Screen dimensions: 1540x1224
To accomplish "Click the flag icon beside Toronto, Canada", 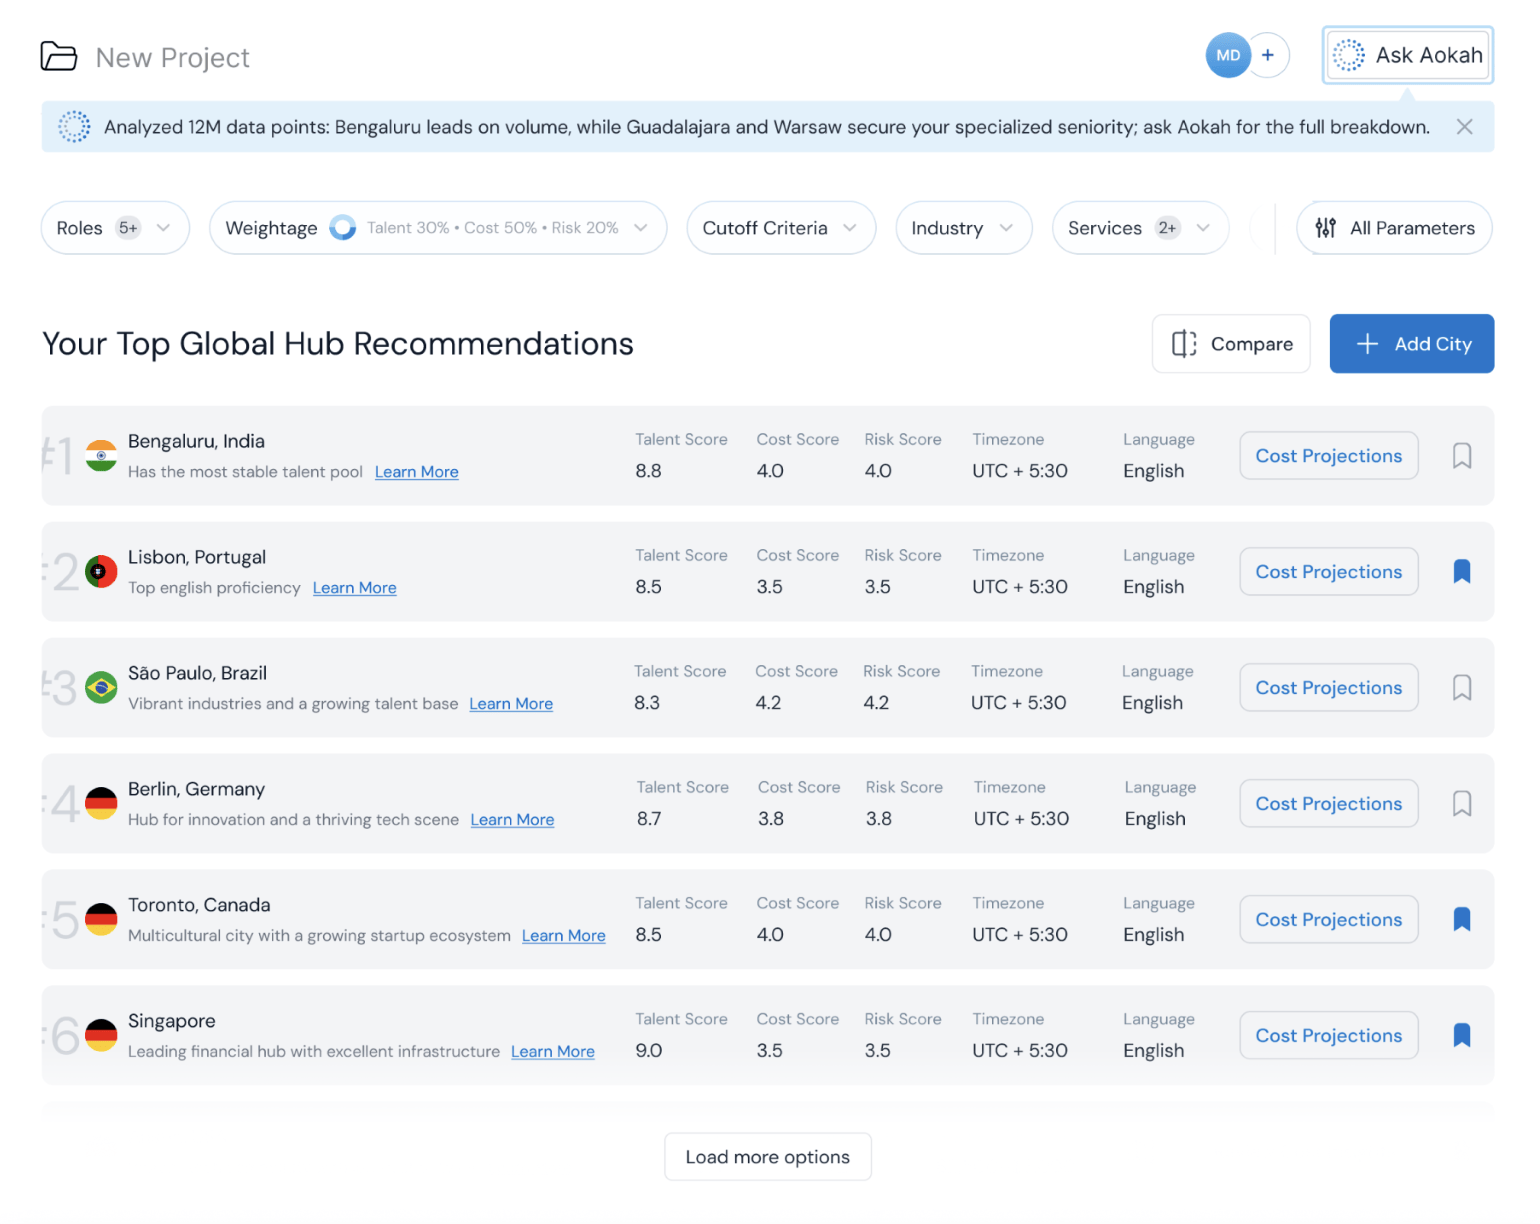I will pyautogui.click(x=101, y=920).
